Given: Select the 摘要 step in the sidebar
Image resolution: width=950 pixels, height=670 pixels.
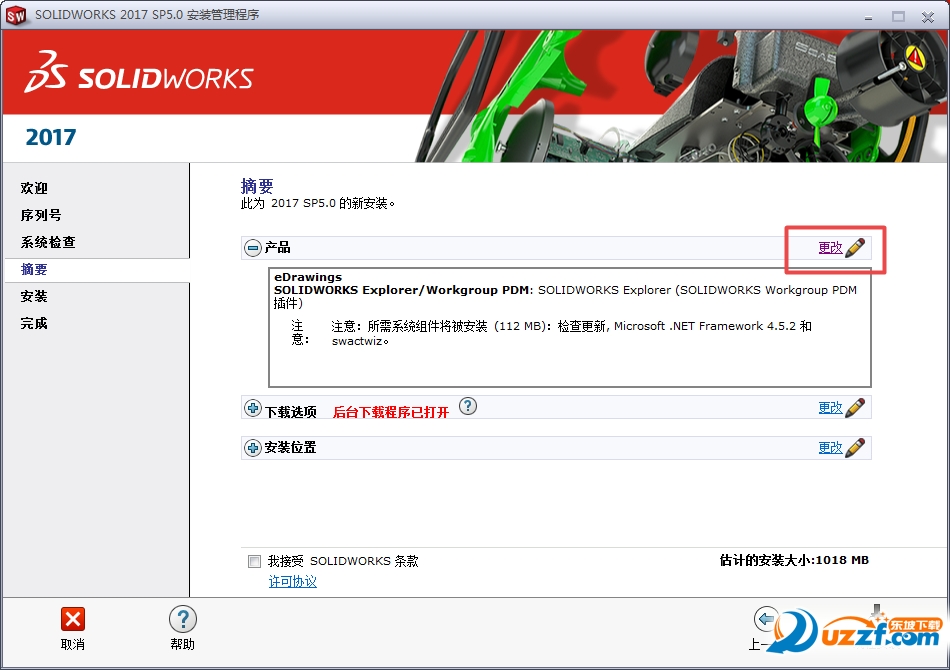Looking at the screenshot, I should click(34, 270).
